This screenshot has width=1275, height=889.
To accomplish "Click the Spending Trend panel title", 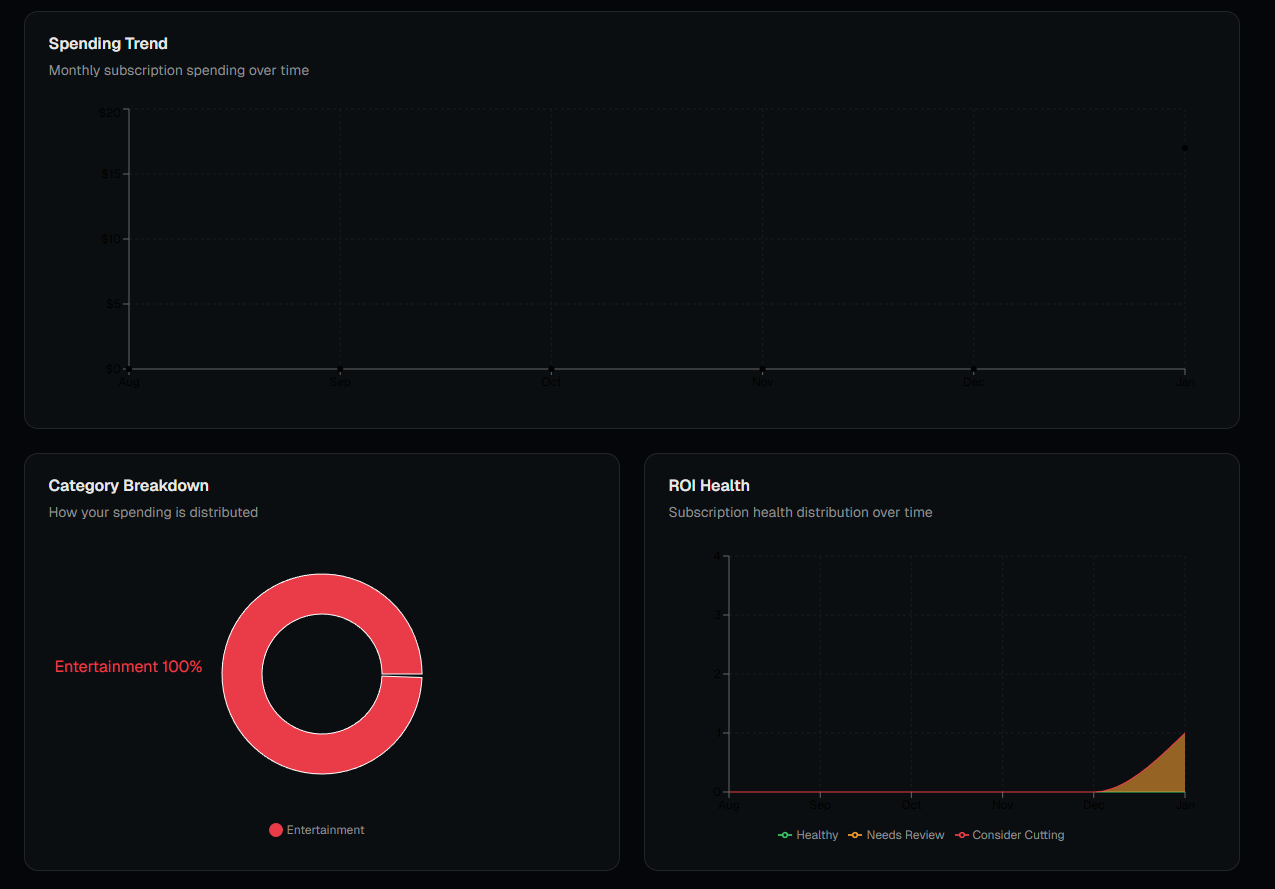I will coord(108,44).
